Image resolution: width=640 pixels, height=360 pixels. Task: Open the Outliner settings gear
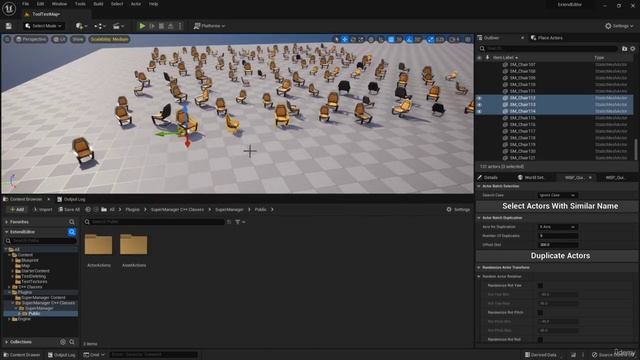click(633, 49)
